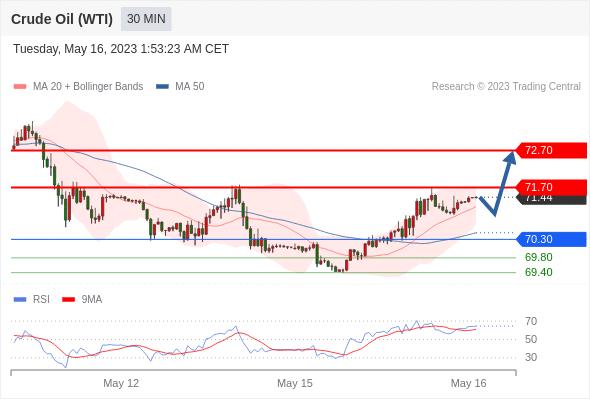Screen dimensions: 590x400
Task: Toggle the RSI legend item
Action: (x=32, y=300)
